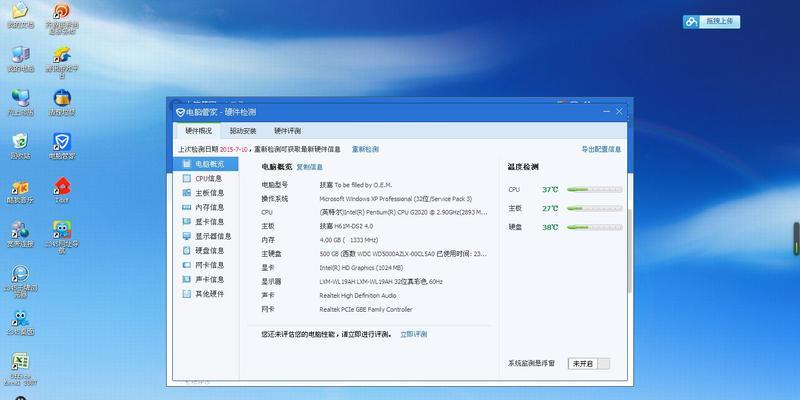Open the 电脑管家 desktop shortcut
Viewport: 800px width, 400px height.
click(x=62, y=146)
